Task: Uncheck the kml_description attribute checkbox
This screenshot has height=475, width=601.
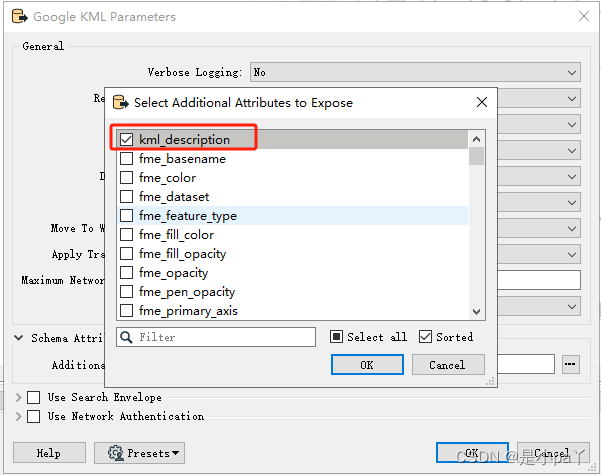Action: click(126, 140)
